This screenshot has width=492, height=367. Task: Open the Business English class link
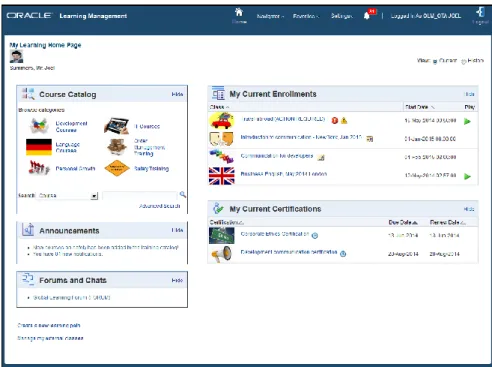tap(284, 174)
